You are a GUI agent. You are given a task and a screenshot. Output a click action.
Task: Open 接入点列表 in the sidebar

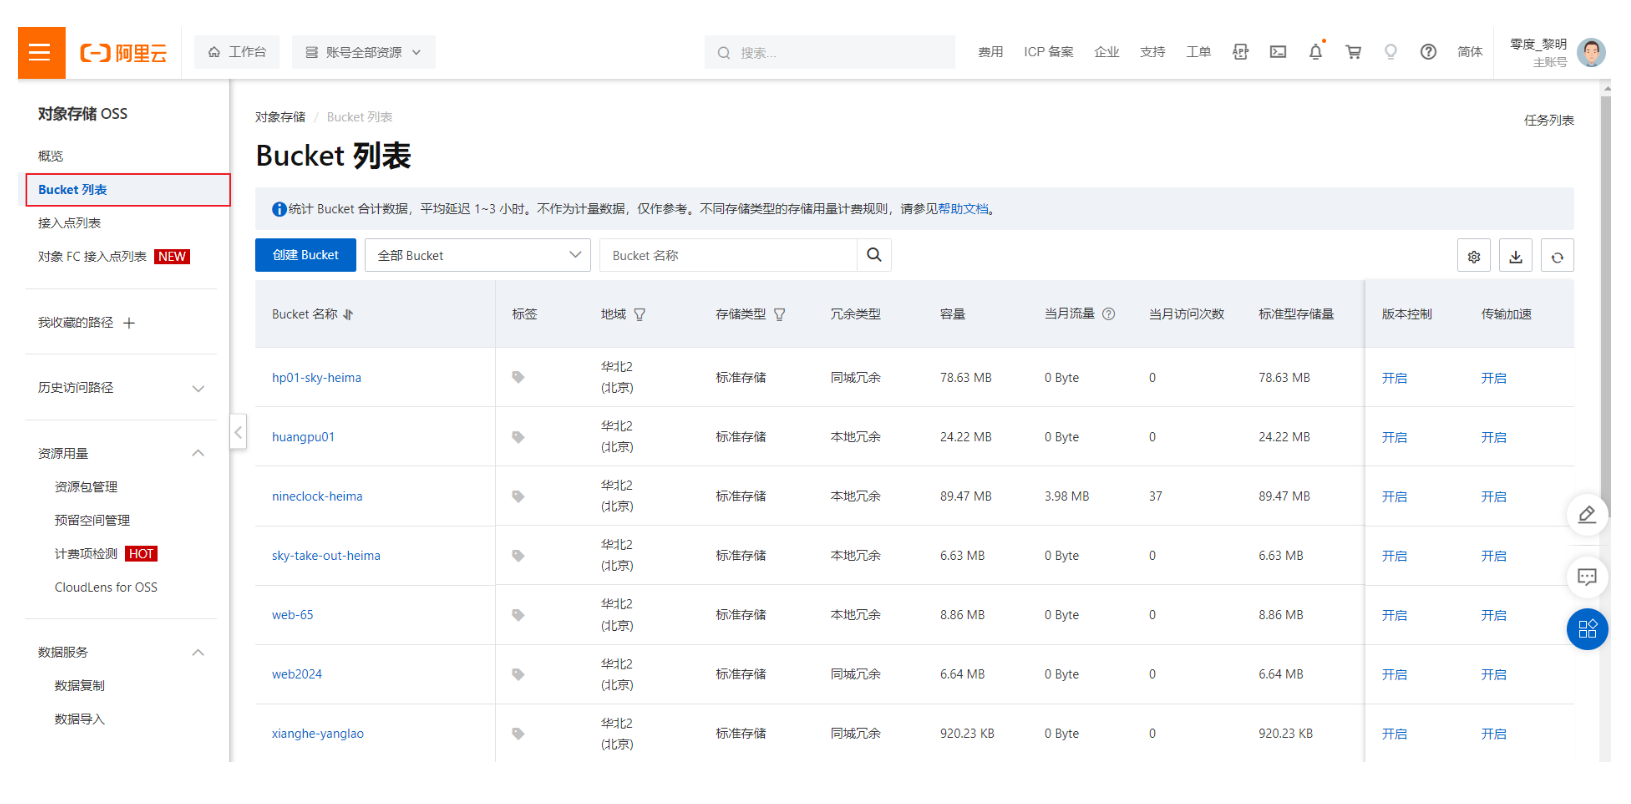pyautogui.click(x=69, y=223)
